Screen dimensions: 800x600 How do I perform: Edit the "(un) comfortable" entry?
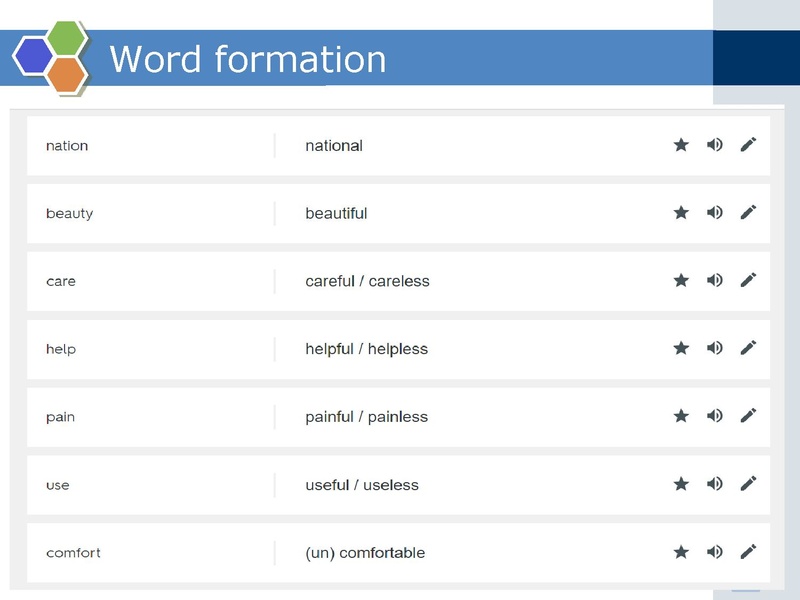746,552
